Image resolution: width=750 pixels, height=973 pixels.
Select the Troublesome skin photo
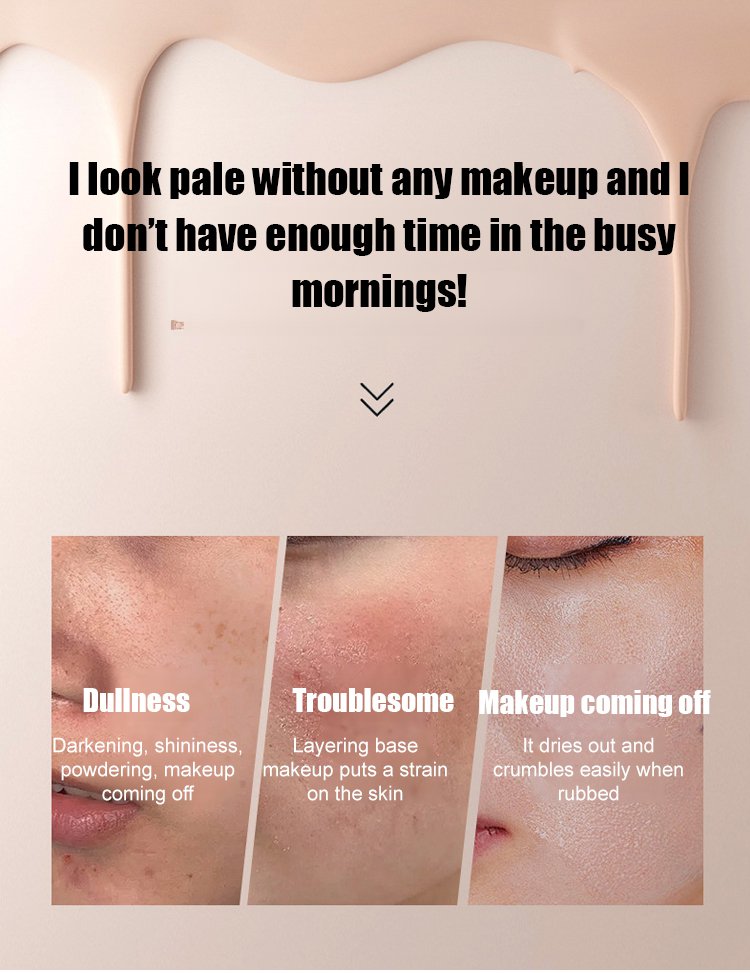click(373, 720)
